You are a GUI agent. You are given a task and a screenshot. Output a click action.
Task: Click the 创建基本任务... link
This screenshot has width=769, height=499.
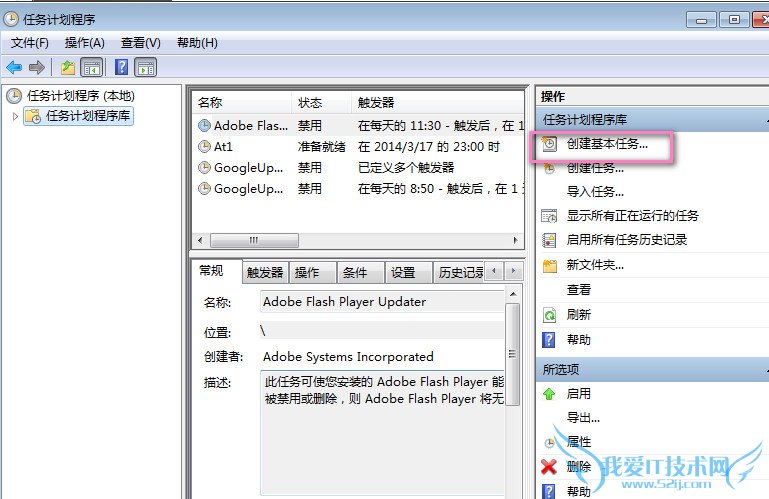607,144
